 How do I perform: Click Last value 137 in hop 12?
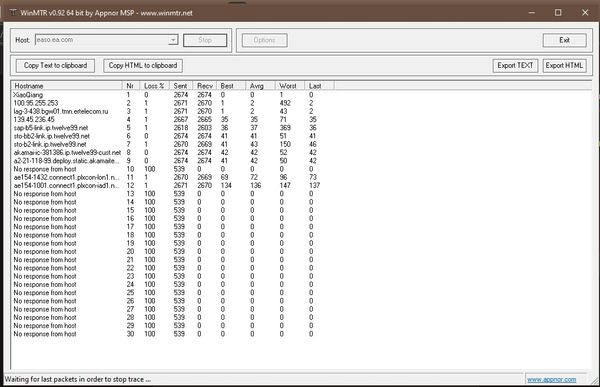pyautogui.click(x=315, y=185)
